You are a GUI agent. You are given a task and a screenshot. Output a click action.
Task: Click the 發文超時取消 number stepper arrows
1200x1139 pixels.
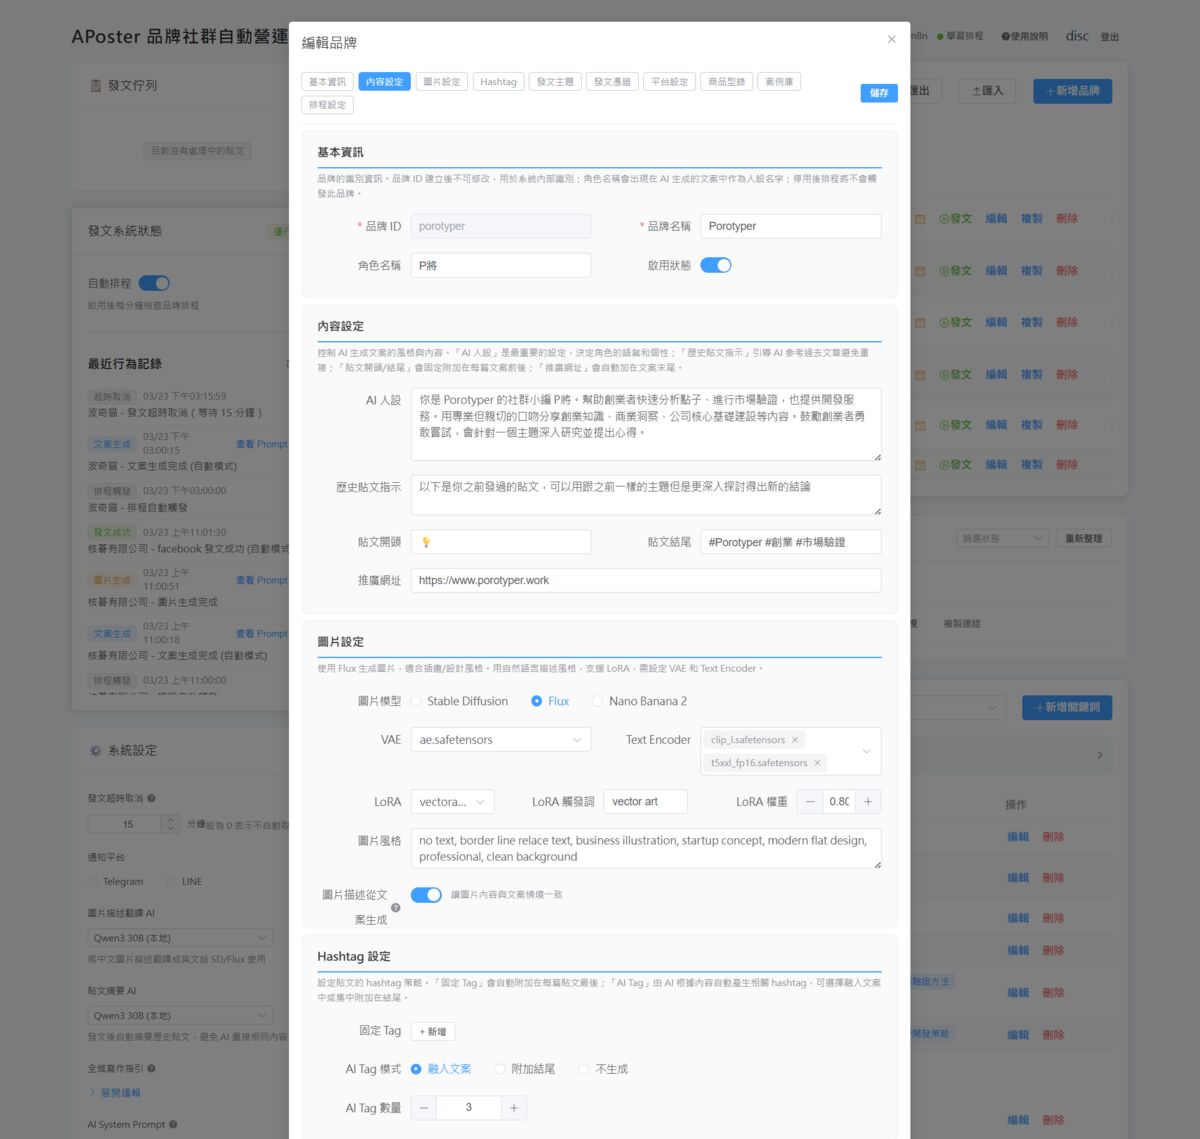click(x=170, y=824)
